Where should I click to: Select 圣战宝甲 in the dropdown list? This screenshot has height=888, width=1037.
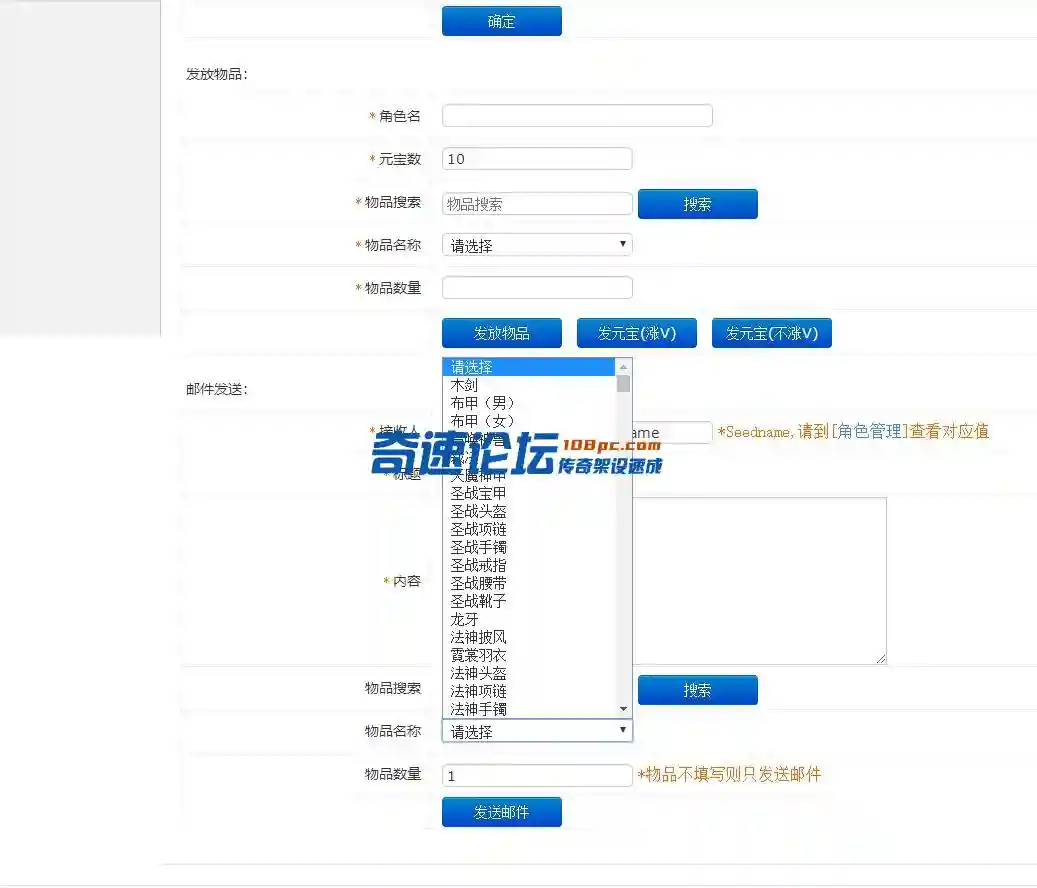coord(529,493)
